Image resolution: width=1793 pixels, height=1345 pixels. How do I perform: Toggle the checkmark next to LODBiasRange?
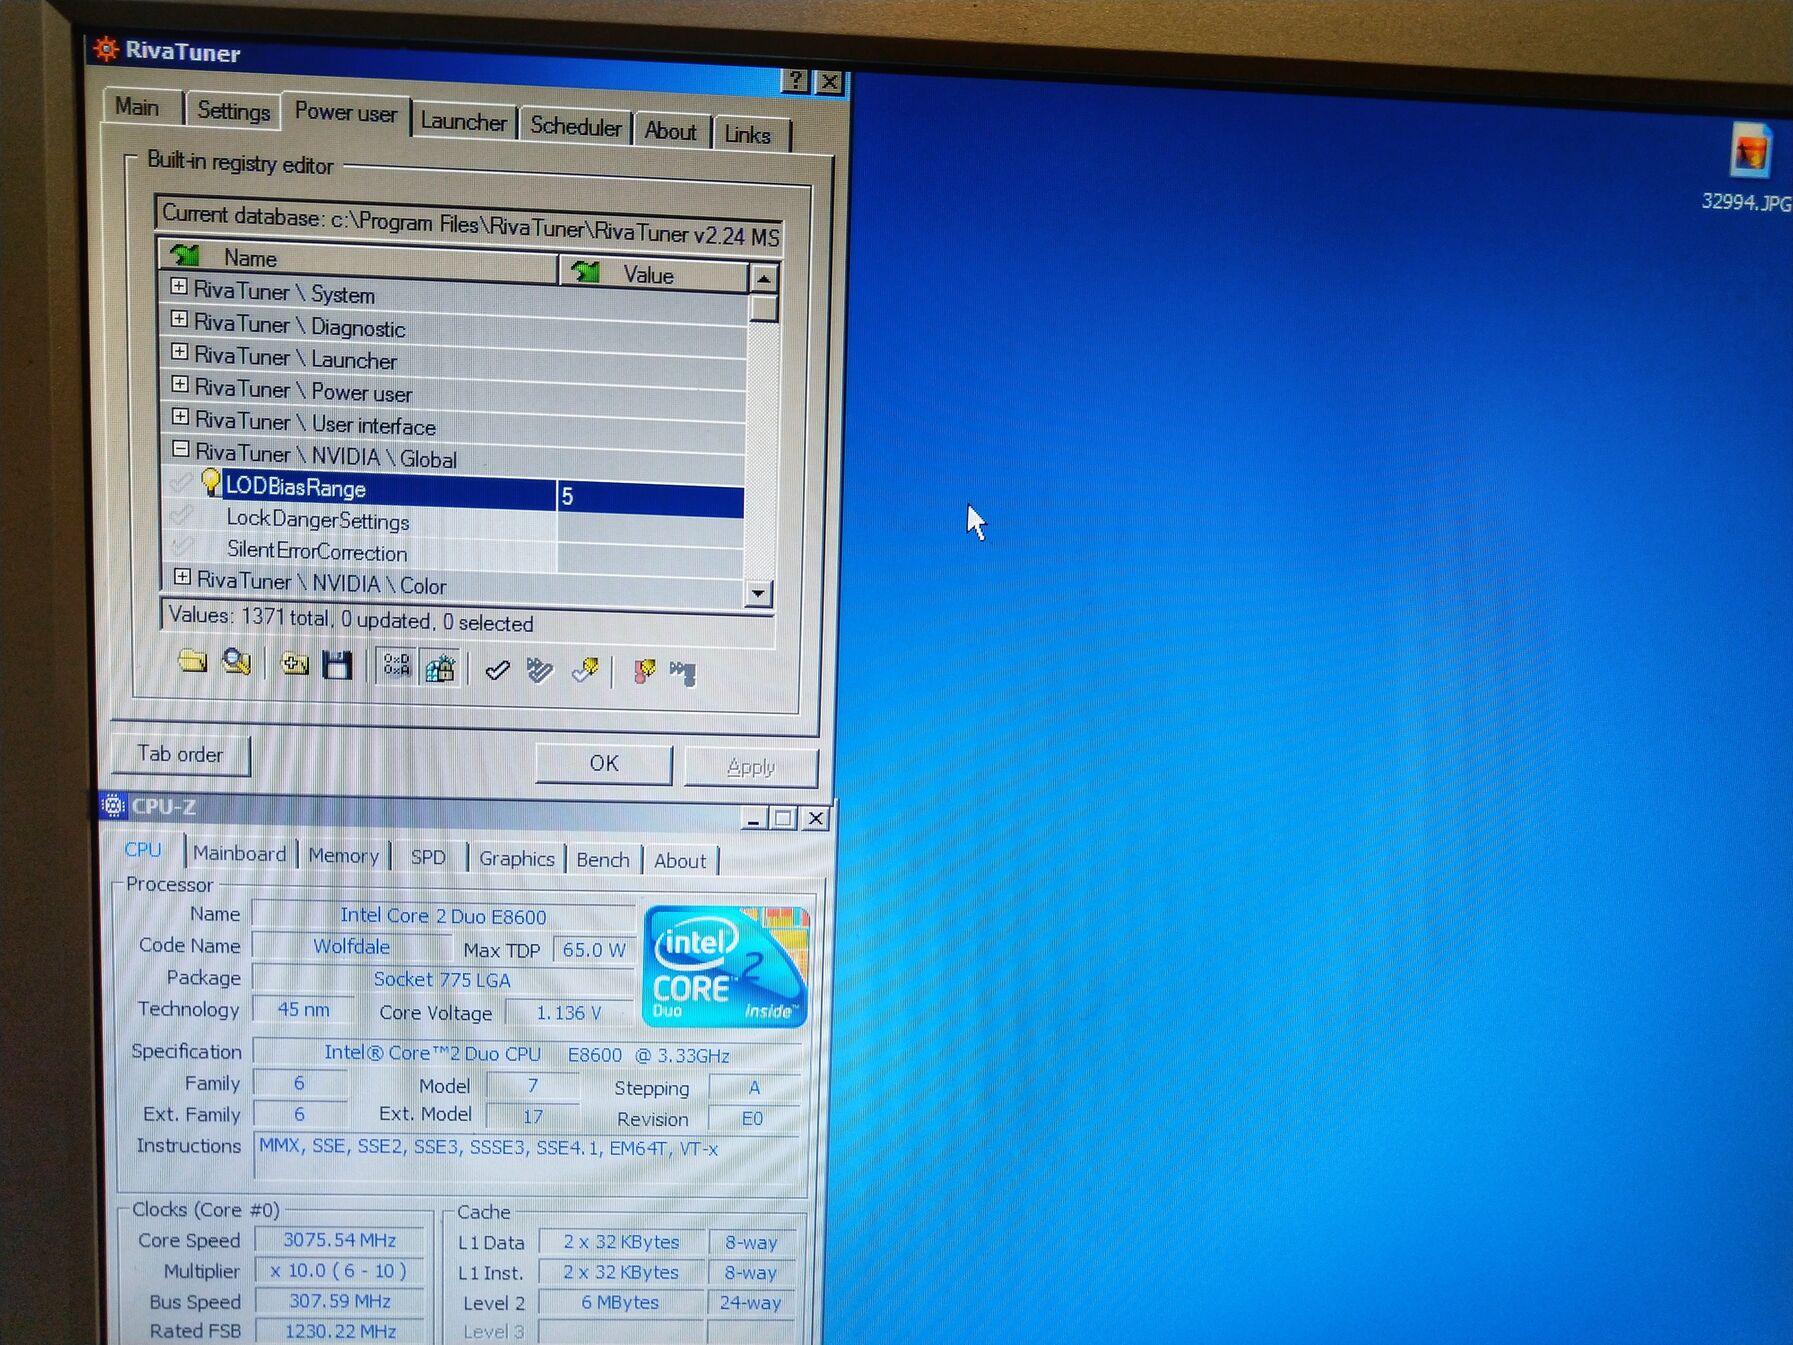click(181, 484)
